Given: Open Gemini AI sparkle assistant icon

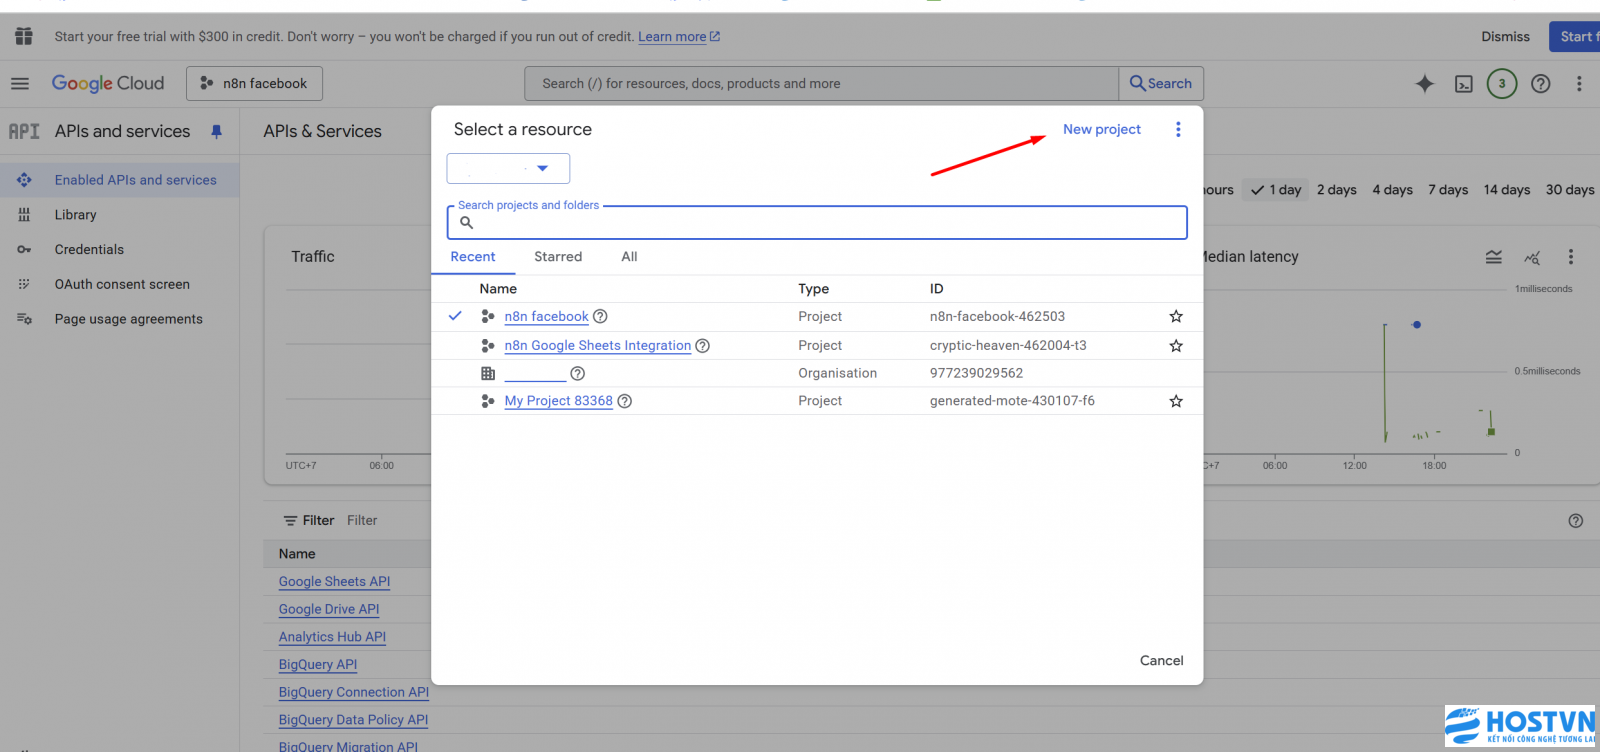Looking at the screenshot, I should [x=1425, y=84].
